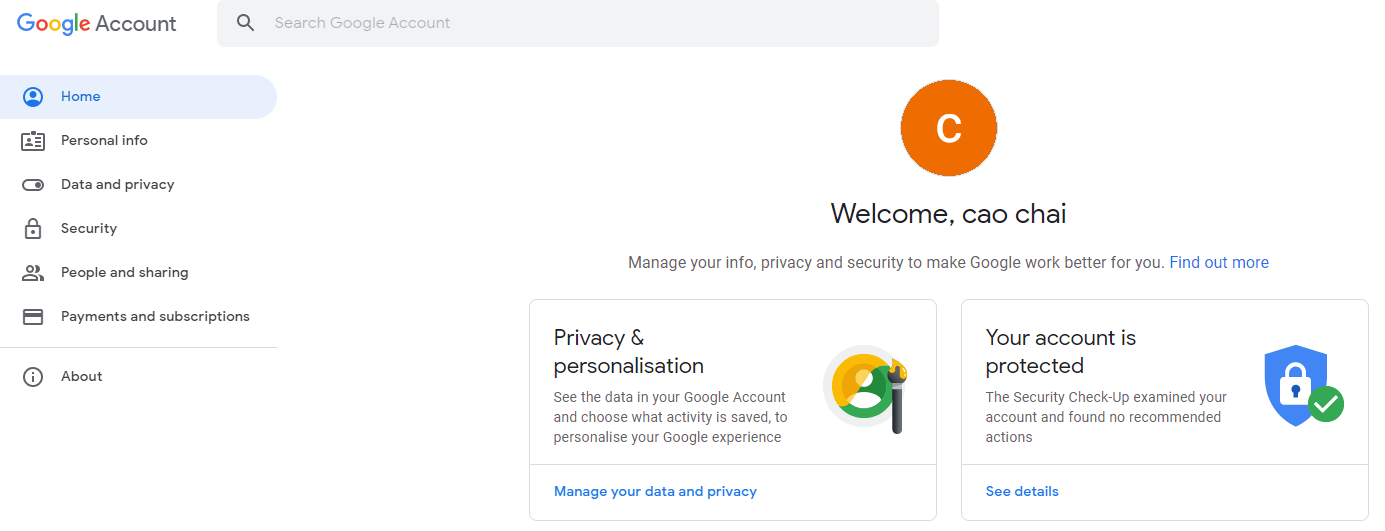Click the Personal info ID card icon
Screen dimensions: 1385x531
point(33,141)
